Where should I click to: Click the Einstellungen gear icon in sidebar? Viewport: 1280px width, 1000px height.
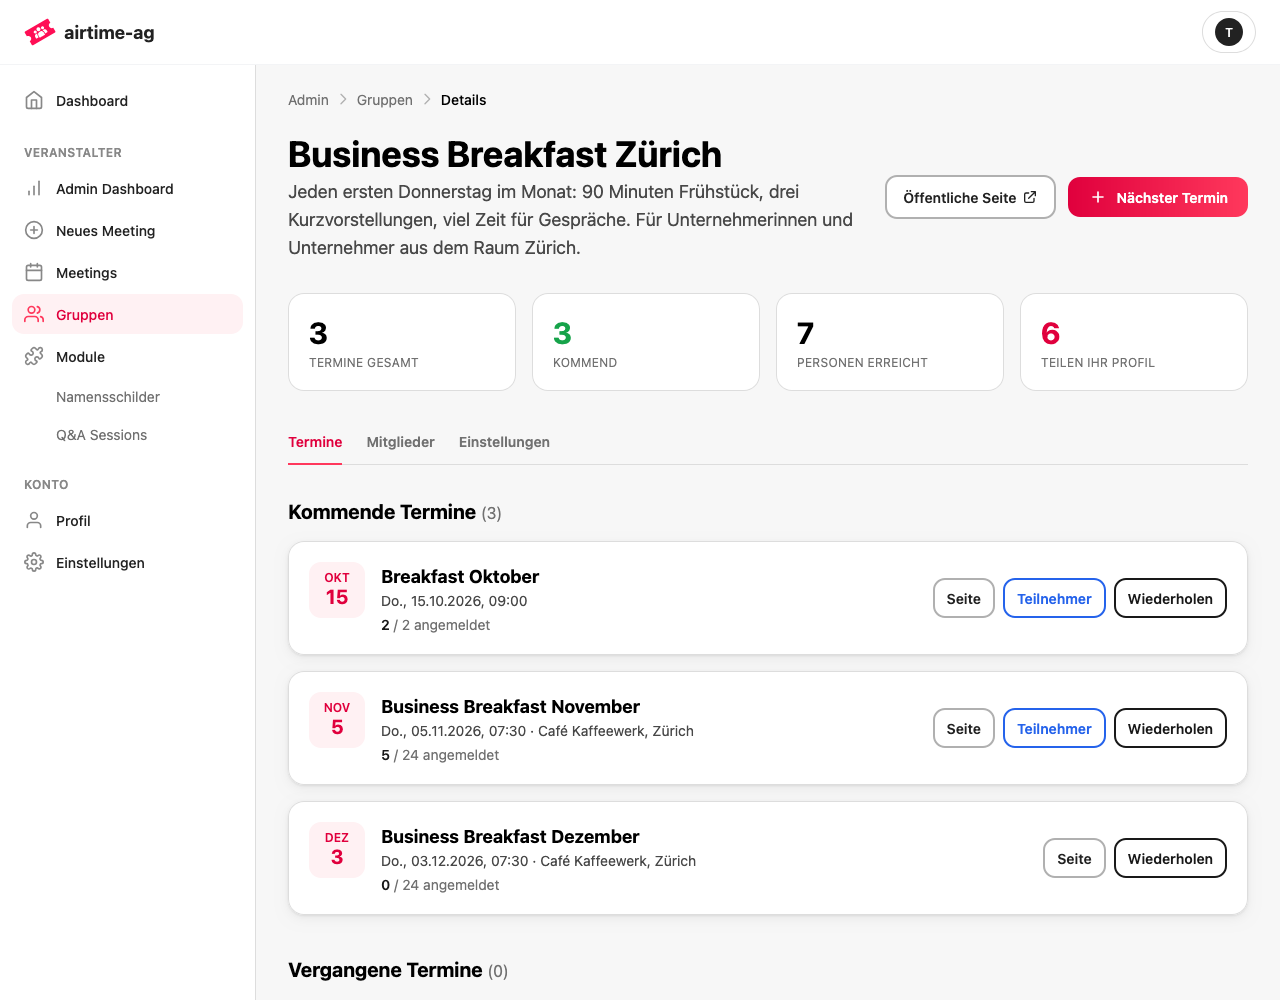[34, 562]
